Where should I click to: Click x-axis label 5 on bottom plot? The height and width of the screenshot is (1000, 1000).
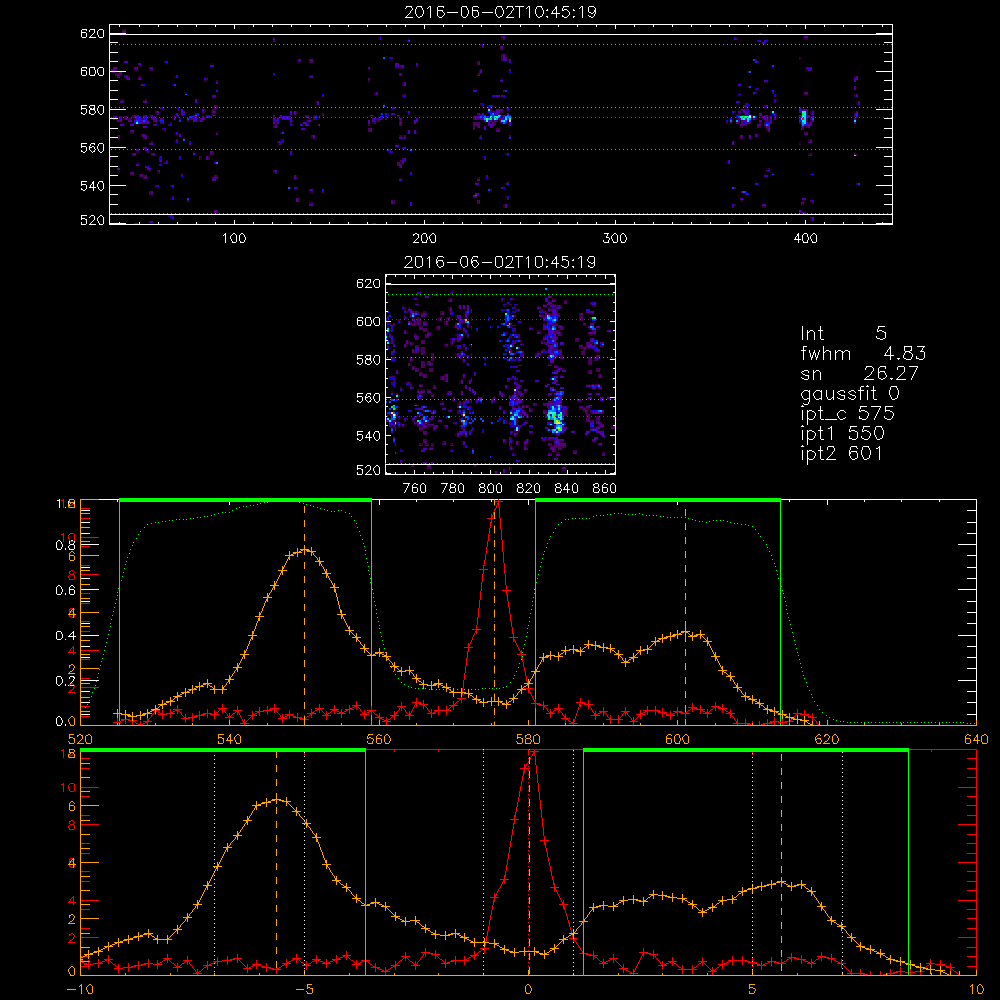(x=752, y=990)
